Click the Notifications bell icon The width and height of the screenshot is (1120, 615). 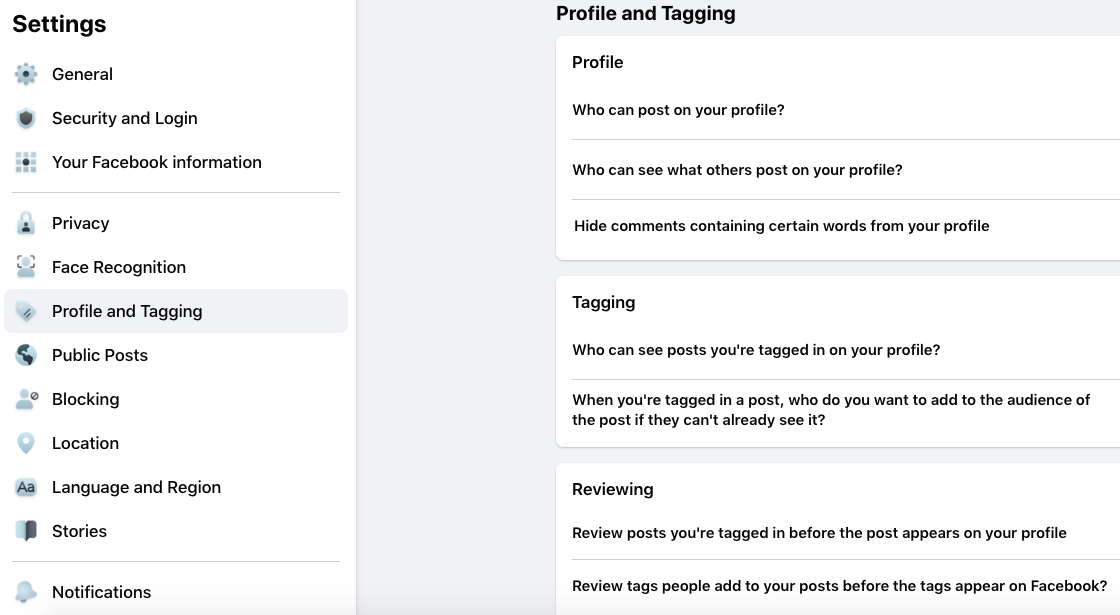(26, 592)
